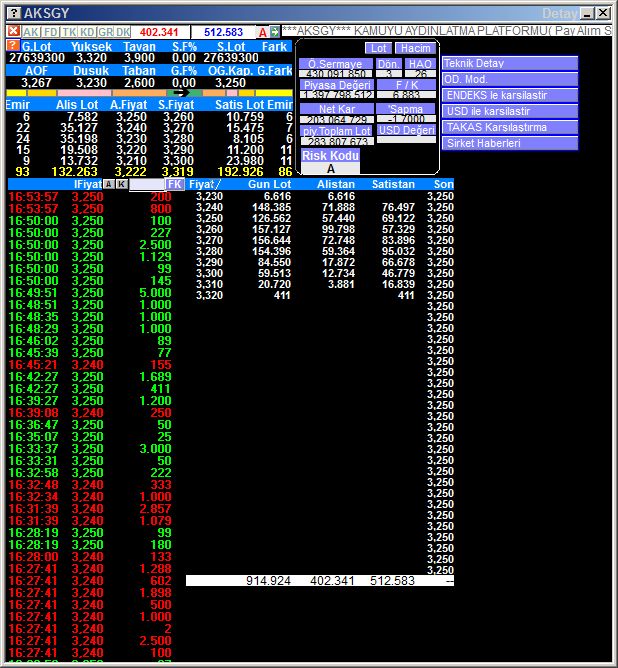Click best bid price 3,250 in order book
This screenshot has height=668, width=618.
tap(131, 117)
